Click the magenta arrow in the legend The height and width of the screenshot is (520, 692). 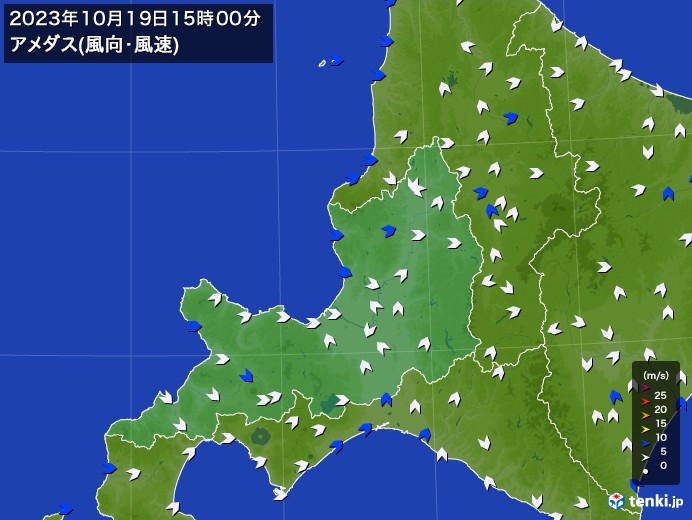[x=645, y=388]
